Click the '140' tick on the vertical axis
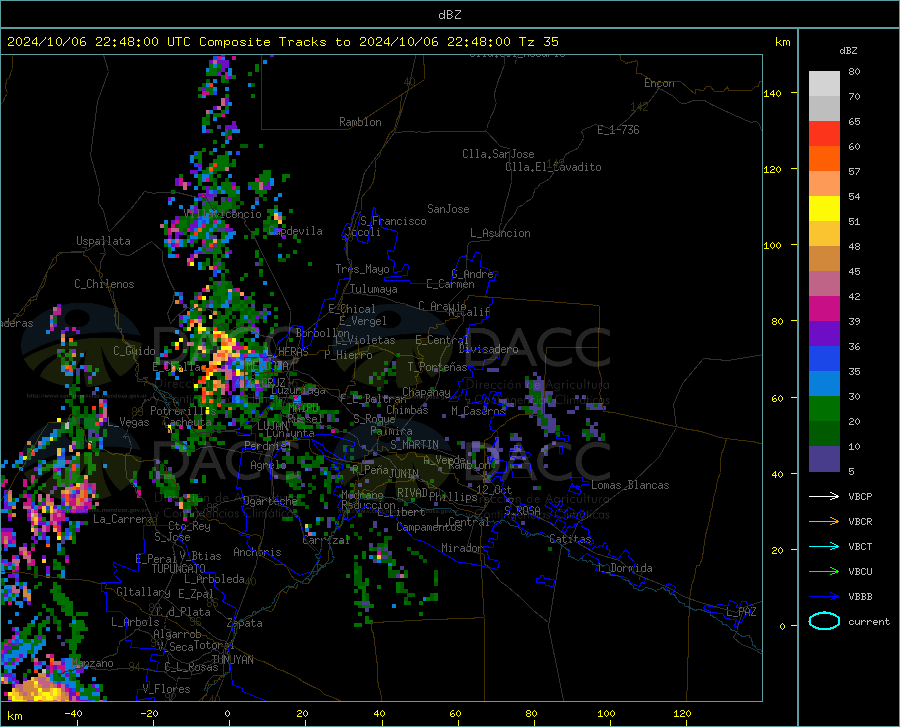 tap(772, 93)
